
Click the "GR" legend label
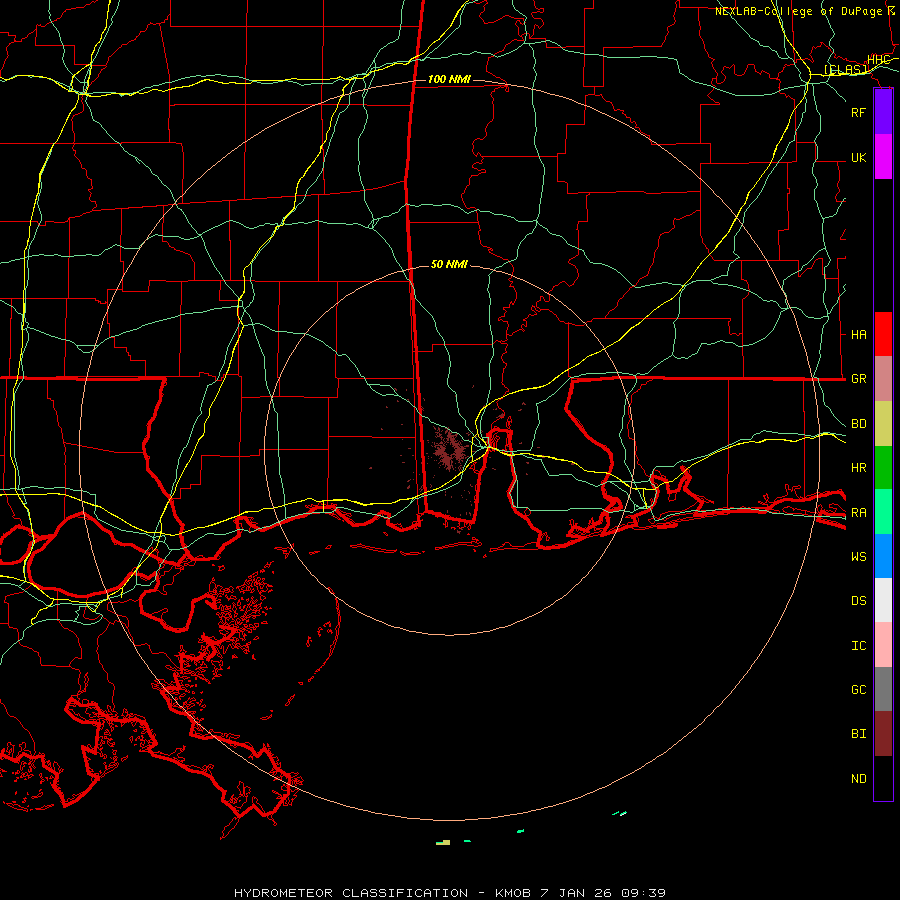coord(858,379)
